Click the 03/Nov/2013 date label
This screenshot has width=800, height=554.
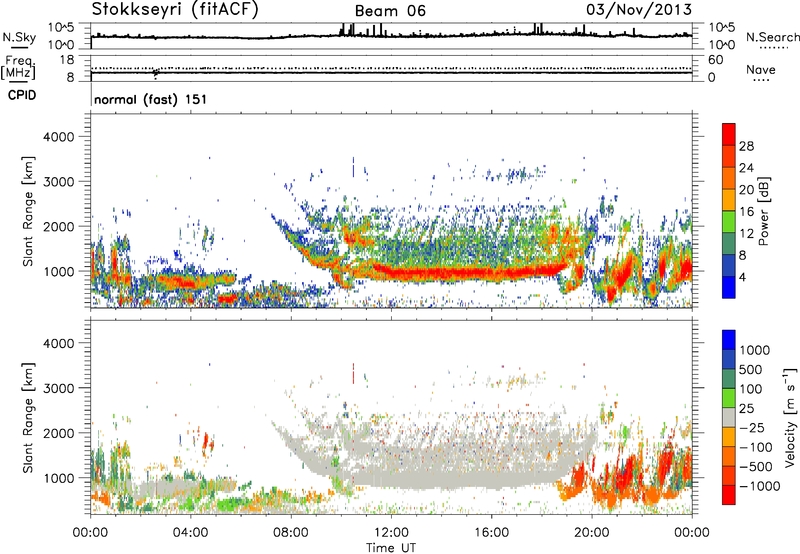tap(639, 9)
